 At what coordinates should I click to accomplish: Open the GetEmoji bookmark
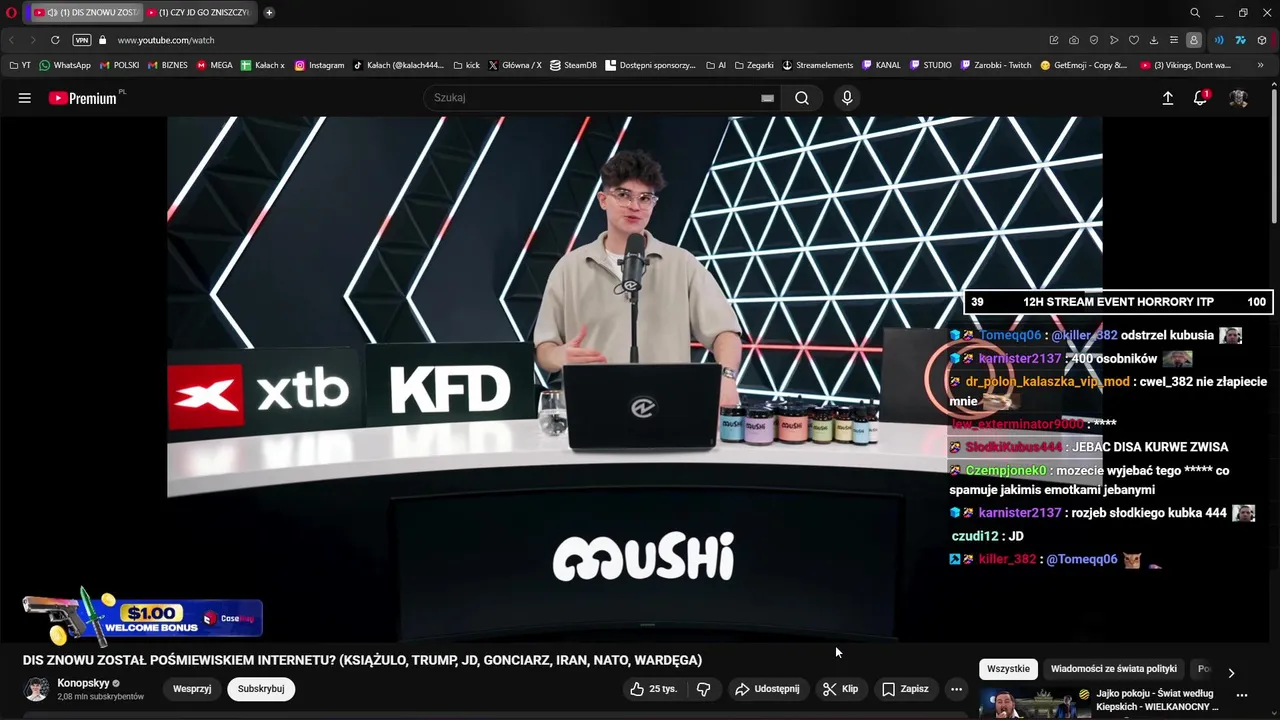click(1084, 65)
